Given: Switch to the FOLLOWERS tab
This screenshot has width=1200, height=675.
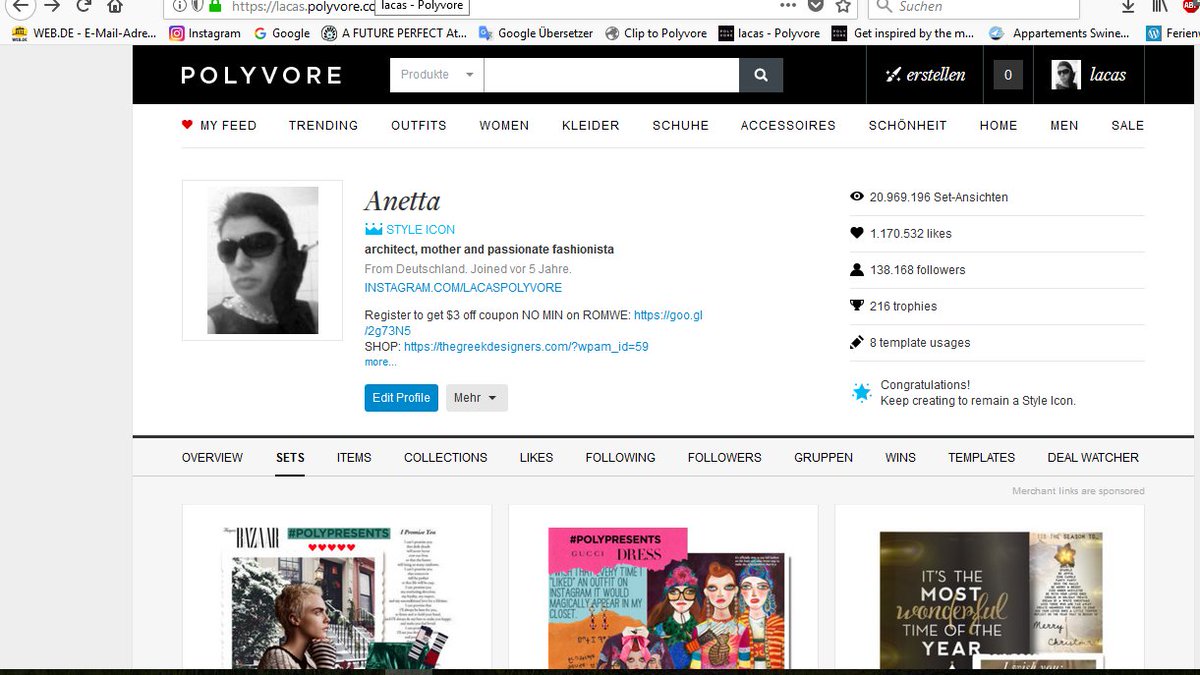Looking at the screenshot, I should tap(725, 457).
